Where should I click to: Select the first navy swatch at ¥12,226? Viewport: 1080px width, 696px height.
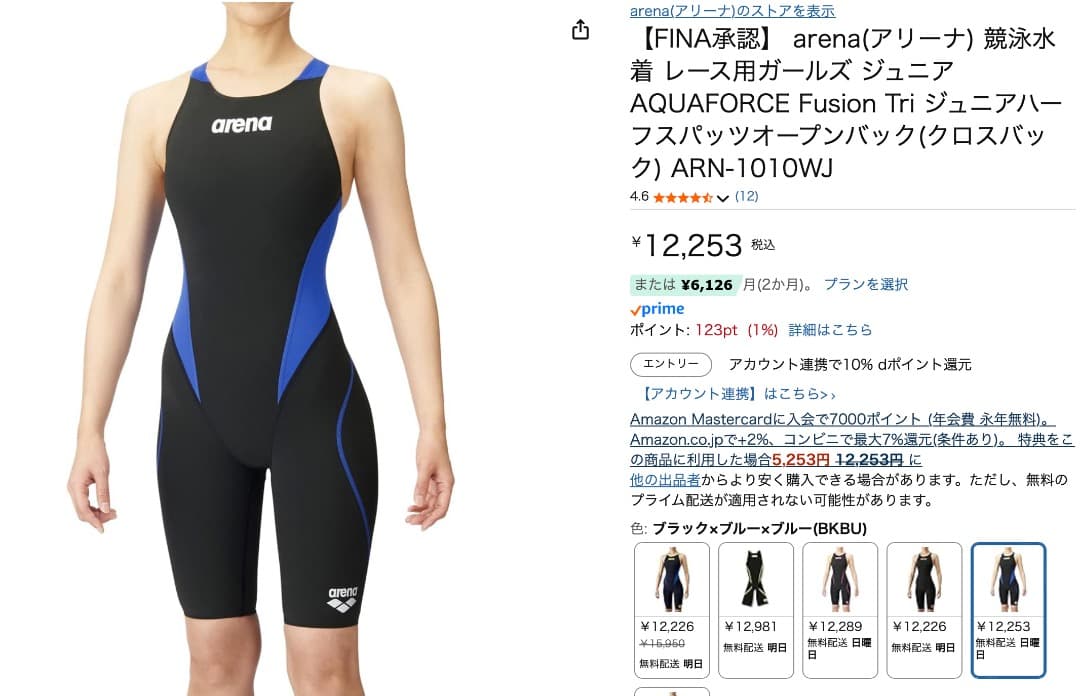pyautogui.click(x=672, y=610)
